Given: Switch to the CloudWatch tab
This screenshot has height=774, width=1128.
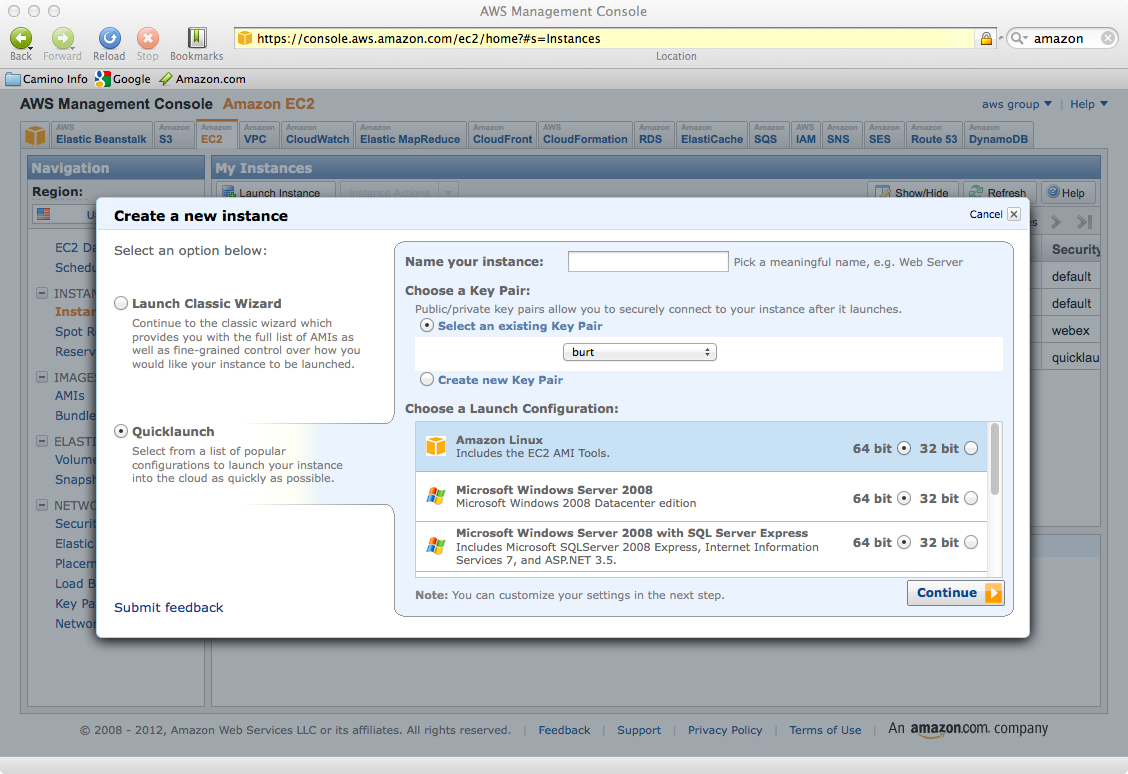Looking at the screenshot, I should tap(317, 135).
